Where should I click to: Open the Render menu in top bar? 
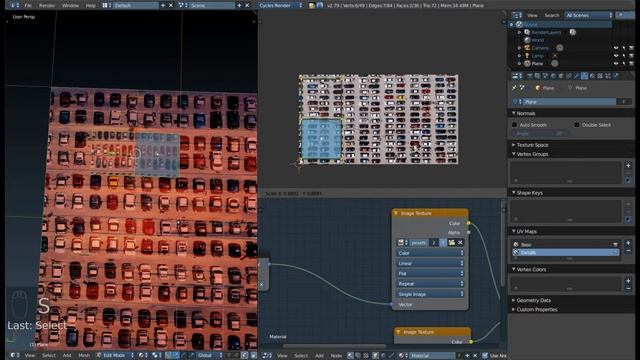pos(47,6)
